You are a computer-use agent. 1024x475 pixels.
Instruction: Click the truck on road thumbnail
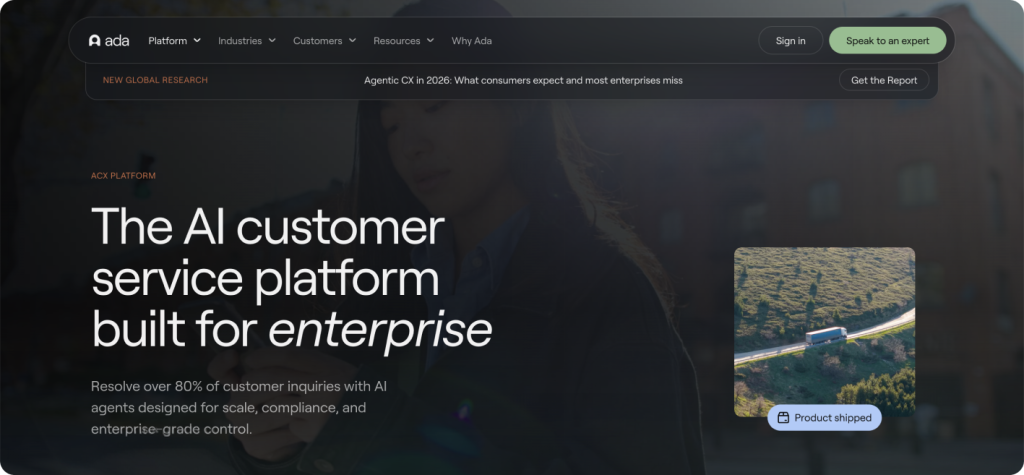pyautogui.click(x=824, y=332)
